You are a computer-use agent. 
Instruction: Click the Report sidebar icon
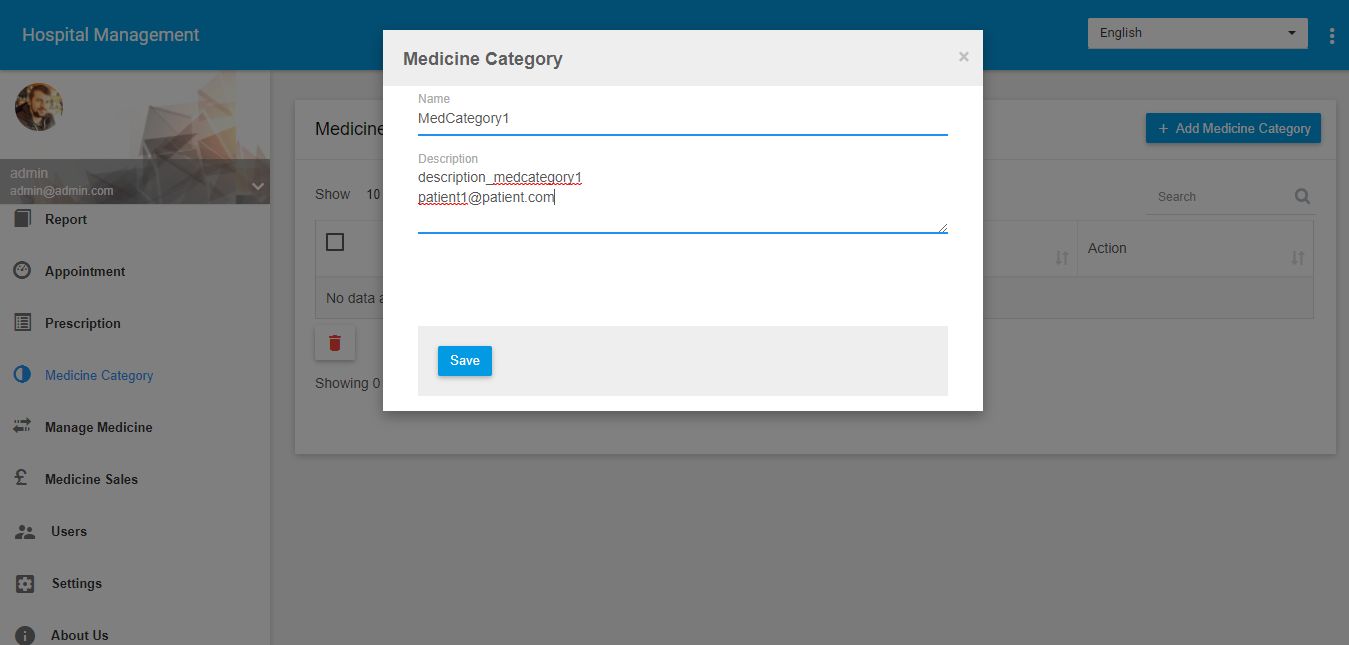pyautogui.click(x=23, y=219)
